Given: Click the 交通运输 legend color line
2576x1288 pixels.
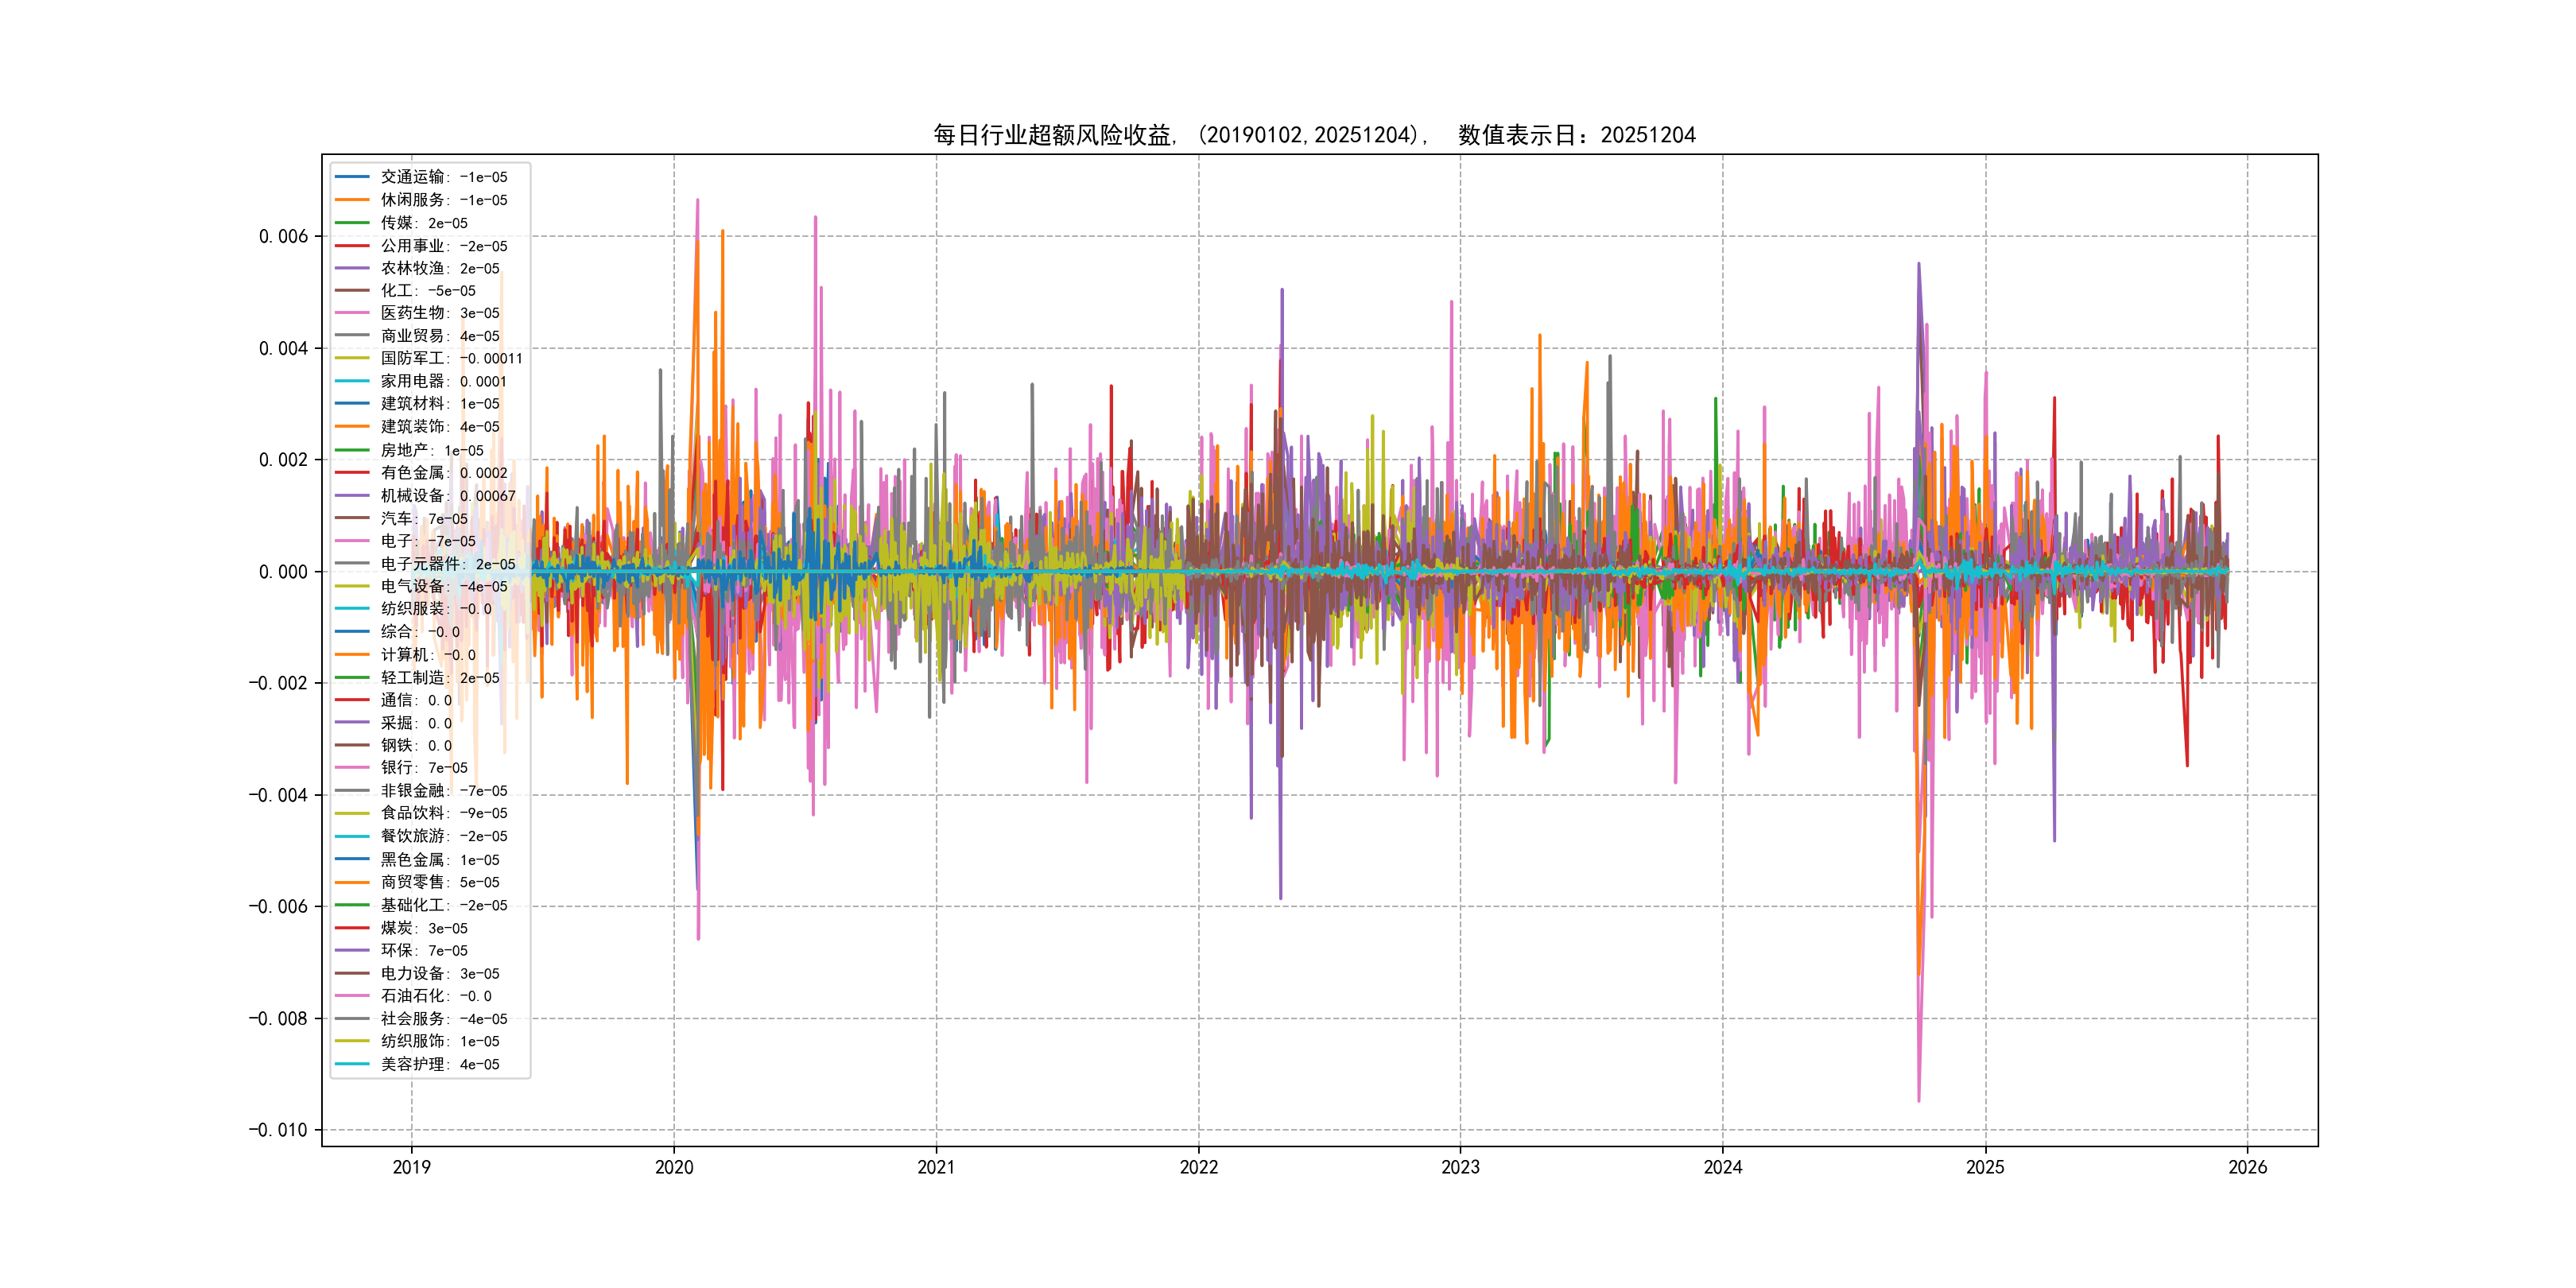Looking at the screenshot, I should (x=352, y=177).
